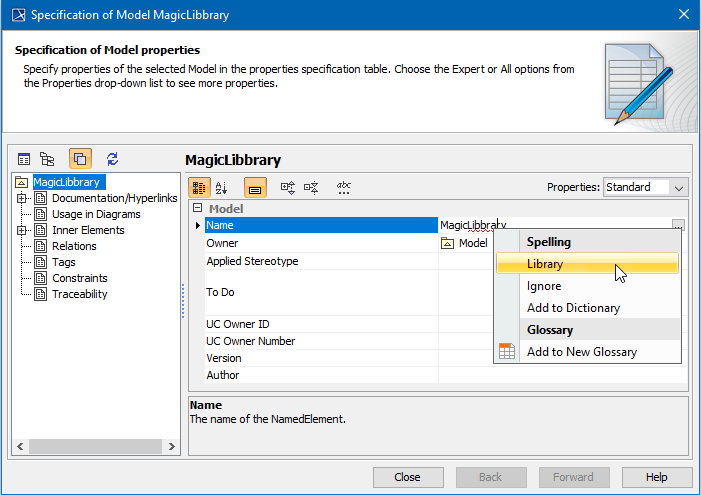Click the rightmost properties toolbar icon
The width and height of the screenshot is (701, 495).
pos(344,187)
